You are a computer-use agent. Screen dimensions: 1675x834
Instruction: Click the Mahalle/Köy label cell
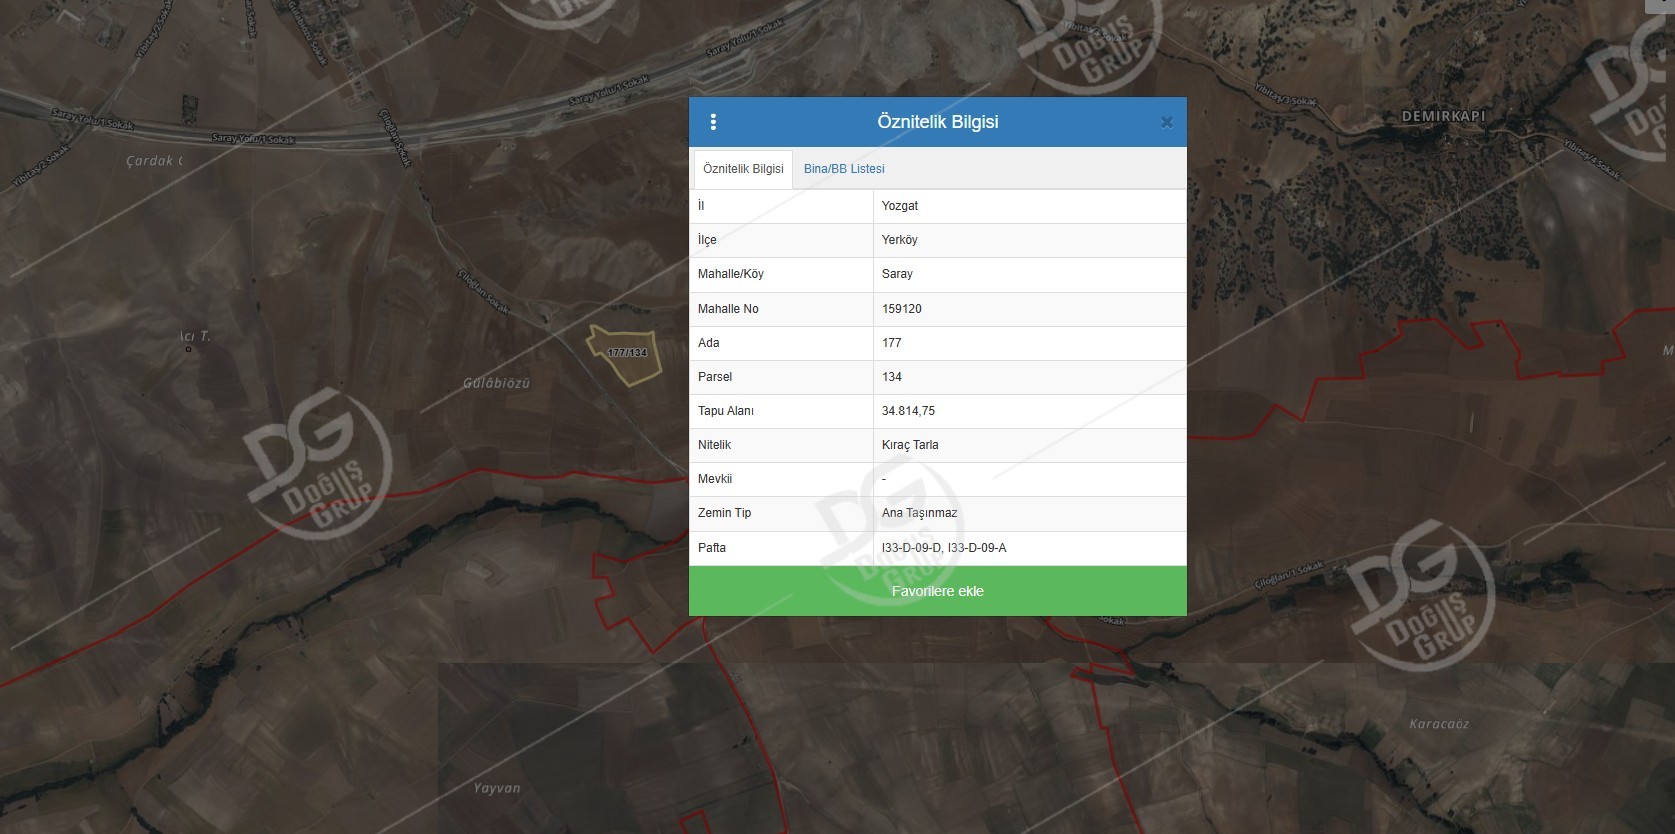[781, 274]
